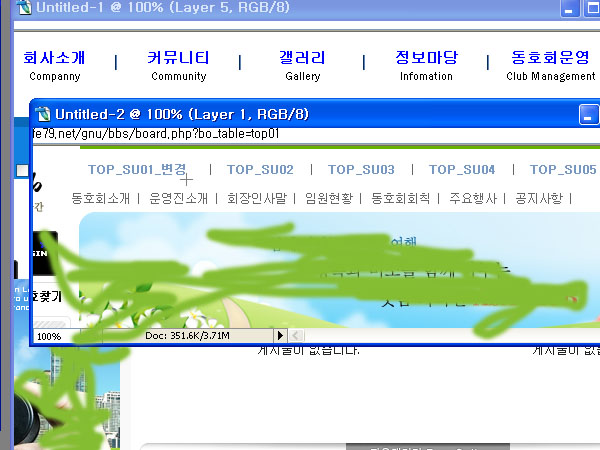Go to the 주요행사 submenu link
The width and height of the screenshot is (600, 450).
coord(475,198)
